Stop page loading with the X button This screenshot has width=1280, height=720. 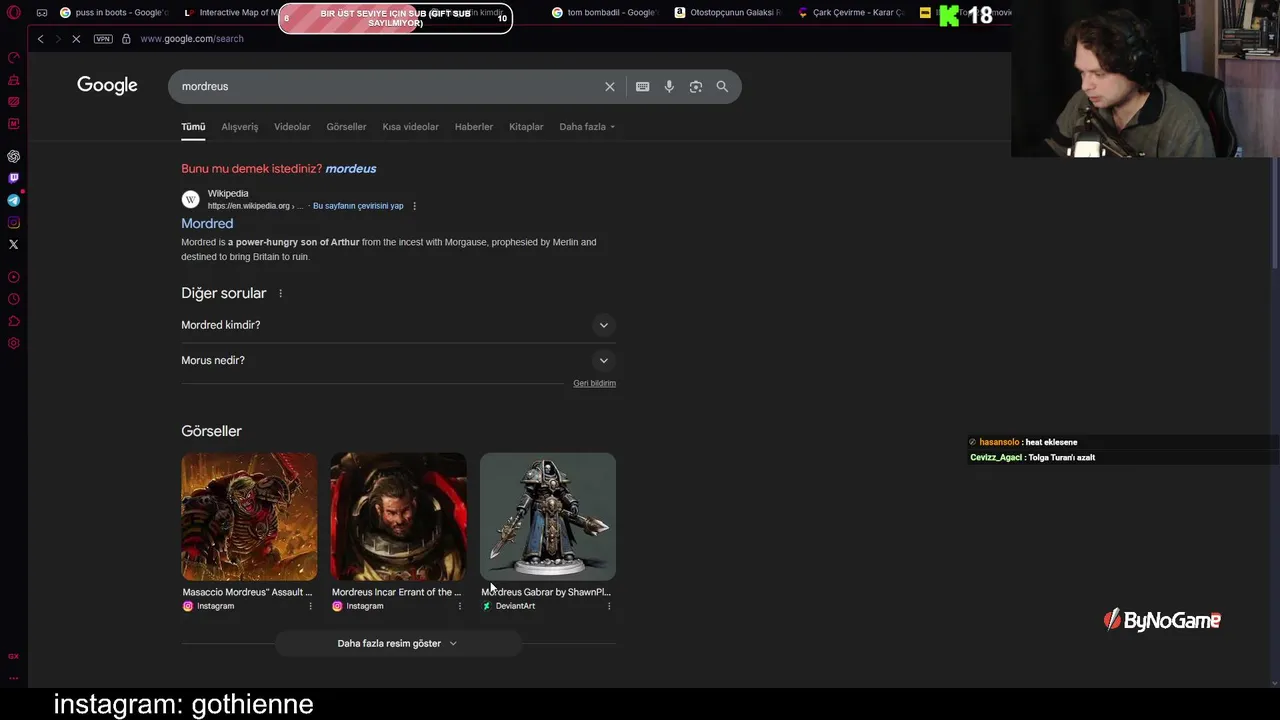[76, 39]
